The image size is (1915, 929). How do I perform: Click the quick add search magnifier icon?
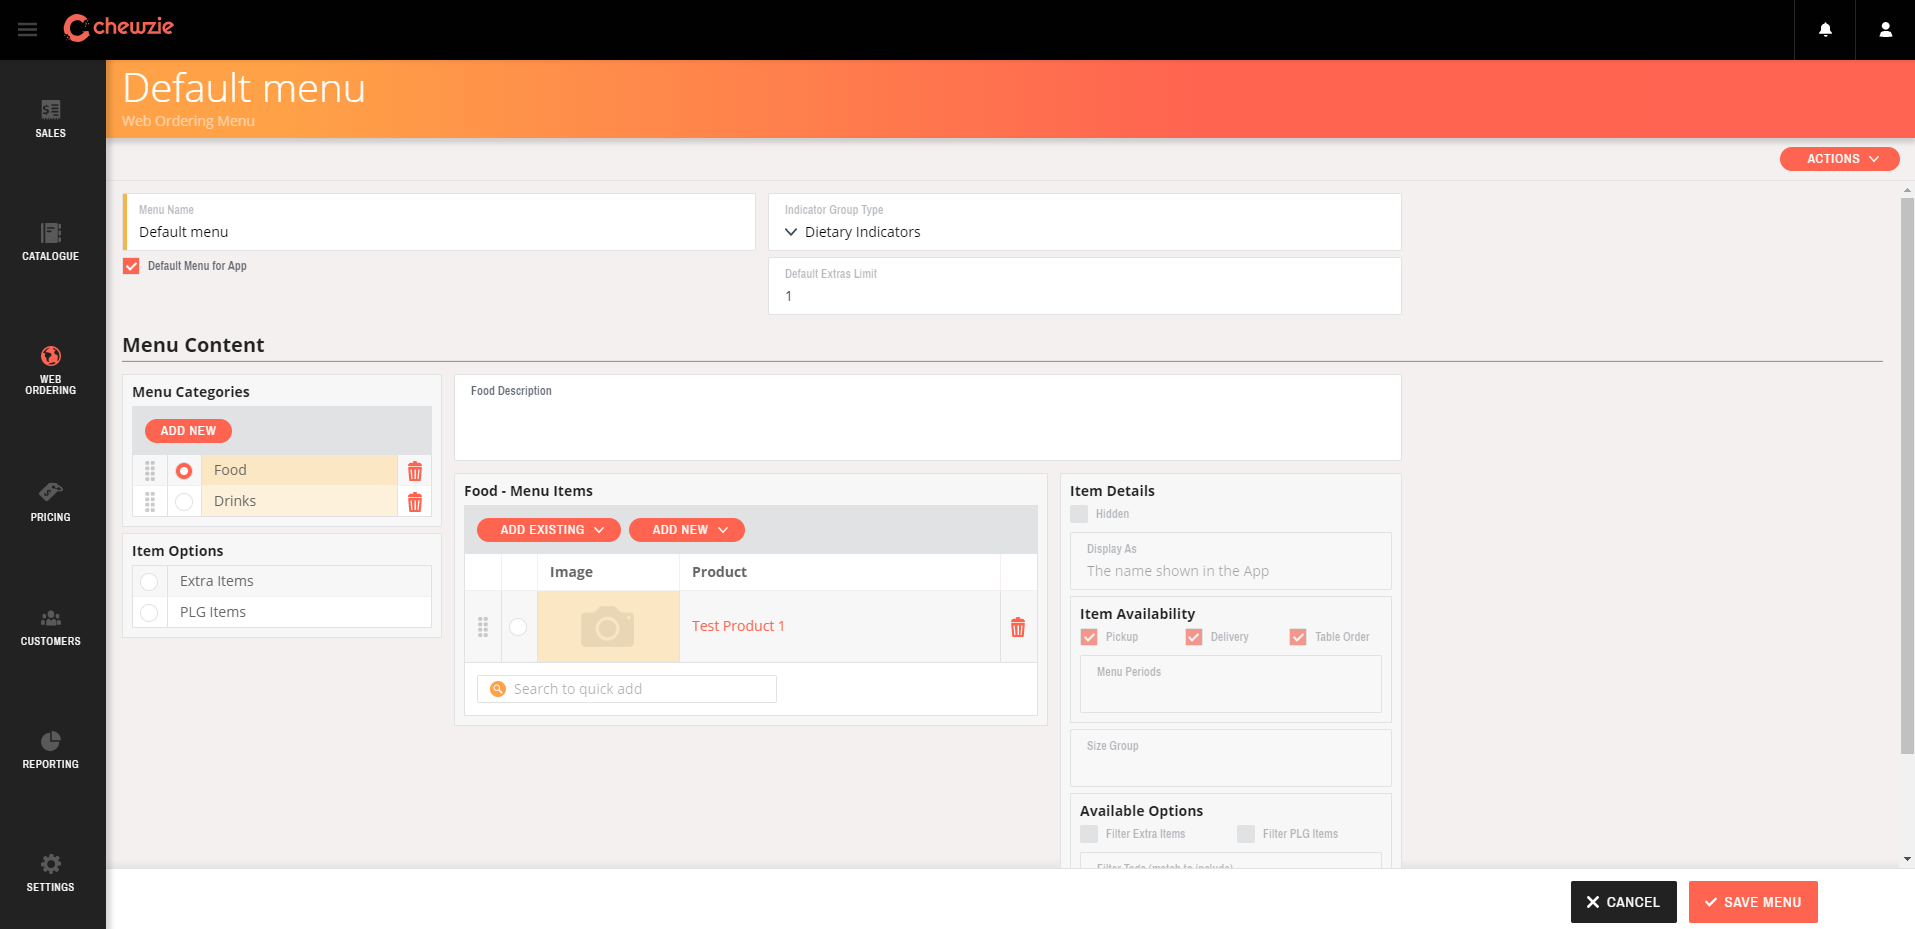click(x=498, y=689)
